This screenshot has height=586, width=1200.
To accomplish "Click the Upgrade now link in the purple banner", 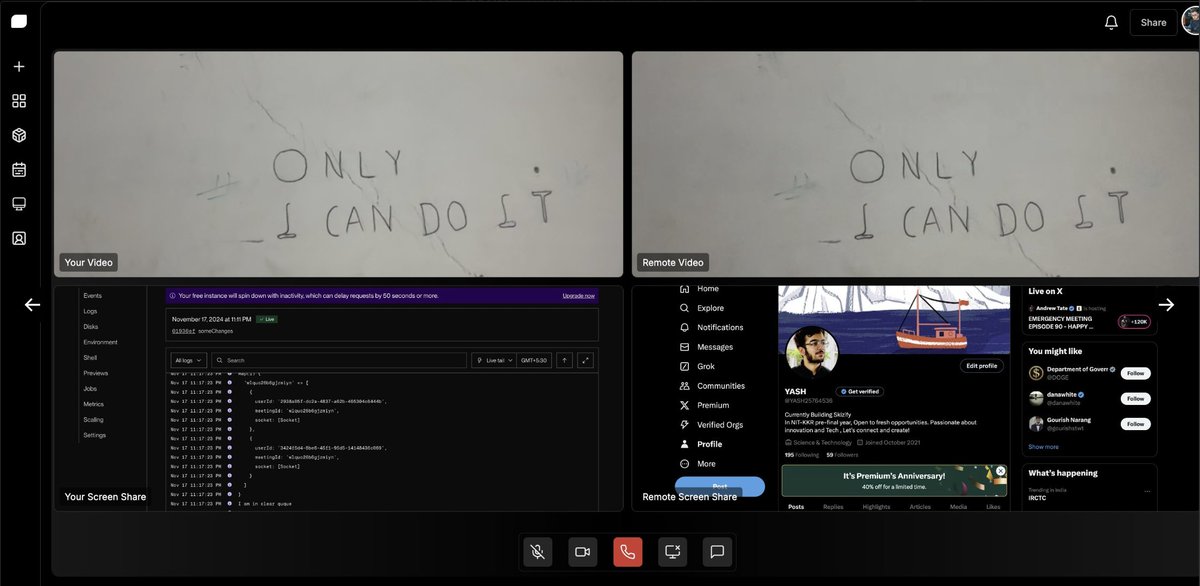I will pos(578,296).
